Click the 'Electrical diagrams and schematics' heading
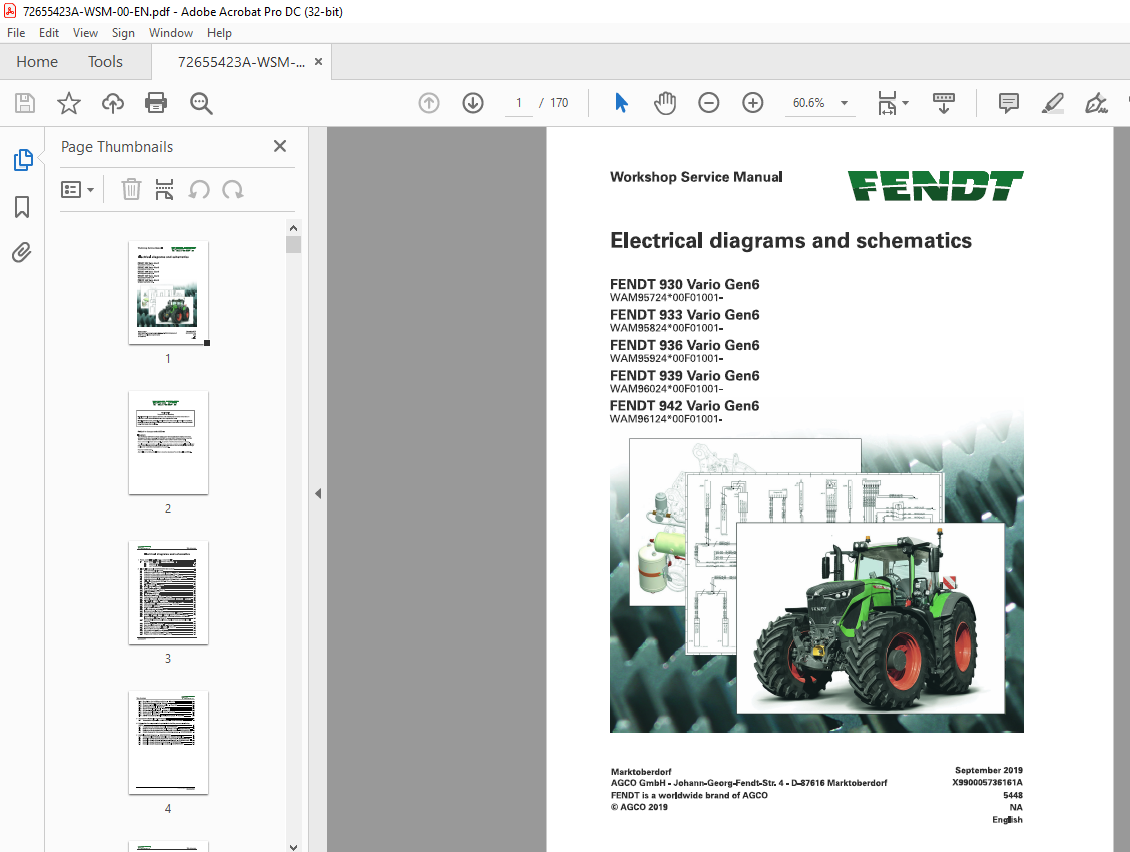Viewport: 1130px width, 852px height. pyautogui.click(x=791, y=240)
